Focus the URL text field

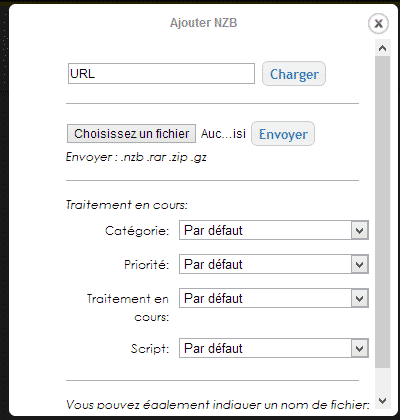(161, 74)
